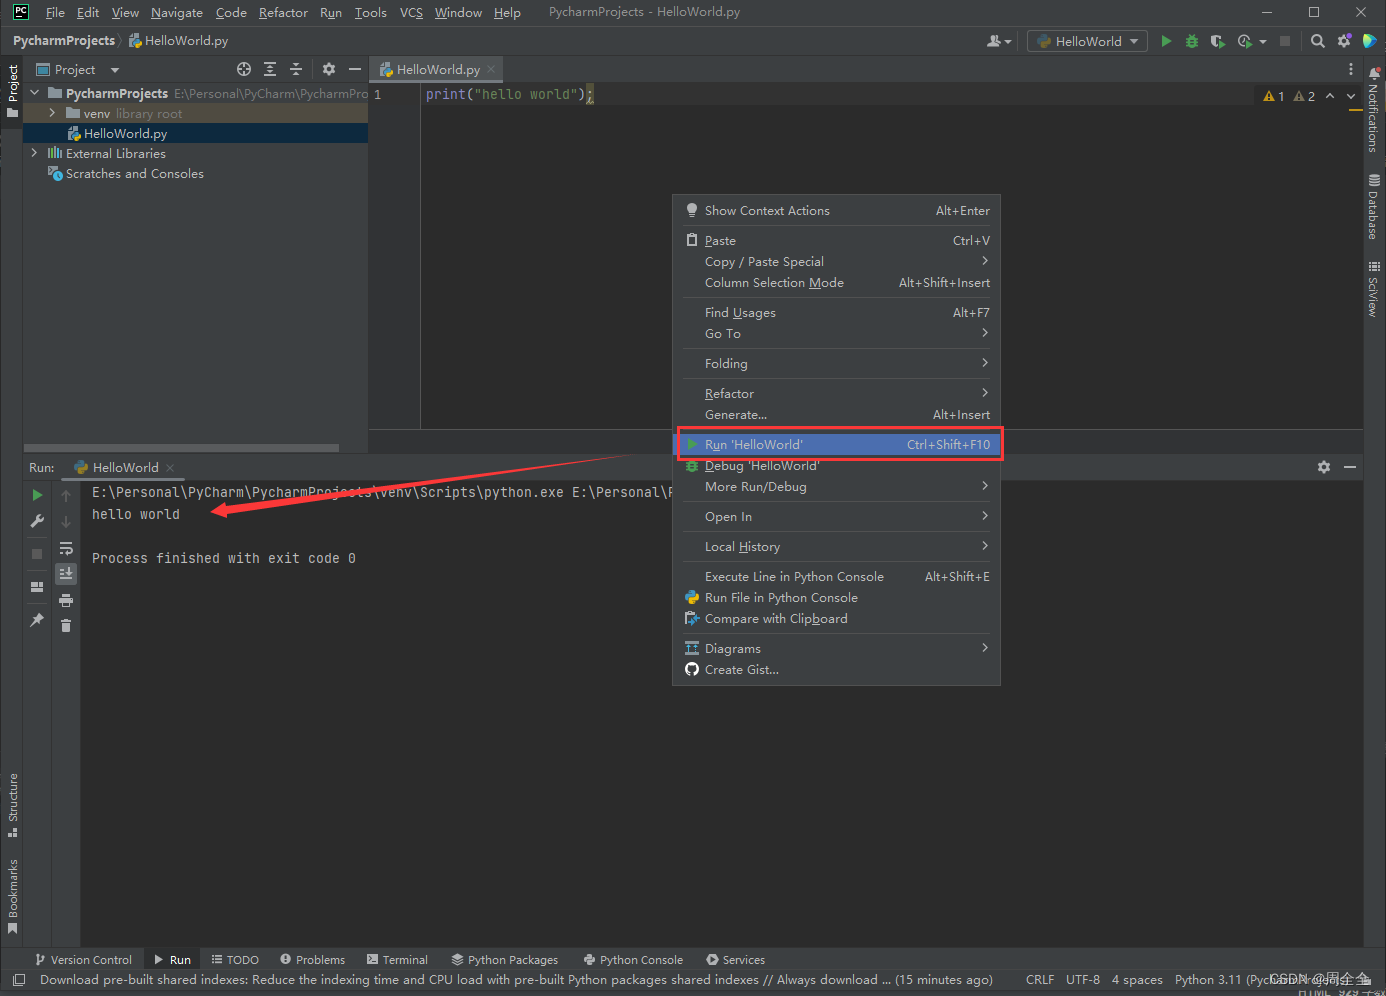
Task: Choose Run File in Python Console
Action: pos(837,597)
